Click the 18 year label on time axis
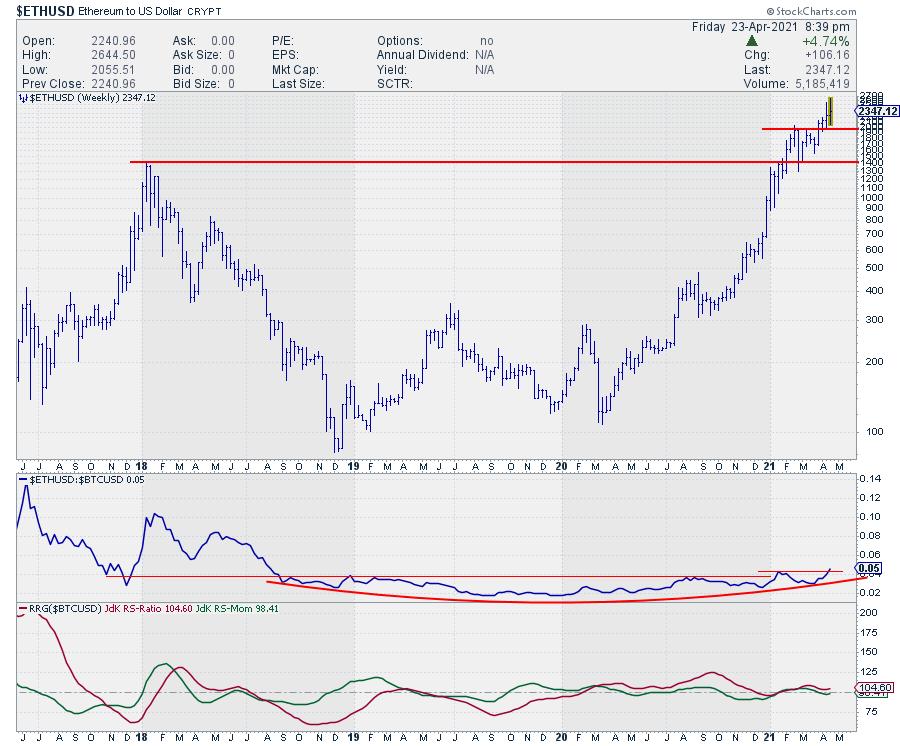The height and width of the screenshot is (746, 900). tap(141, 466)
